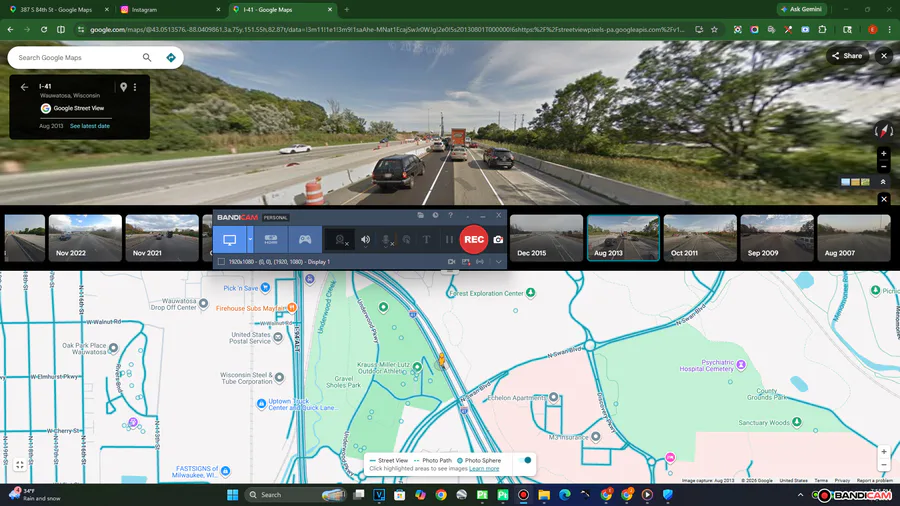Toggle Bandicam speaker sound

pos(366,240)
